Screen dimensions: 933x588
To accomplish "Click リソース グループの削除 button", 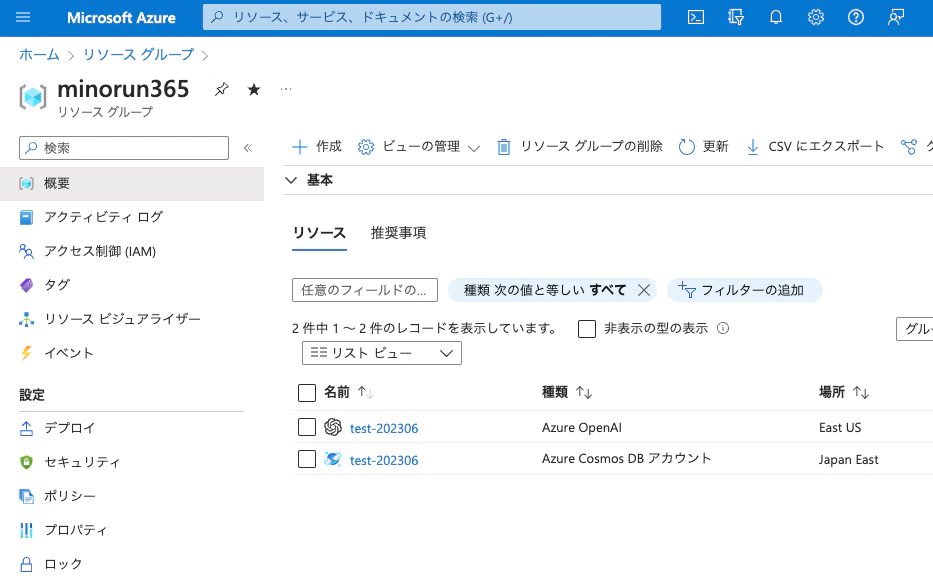I will pos(580,146).
